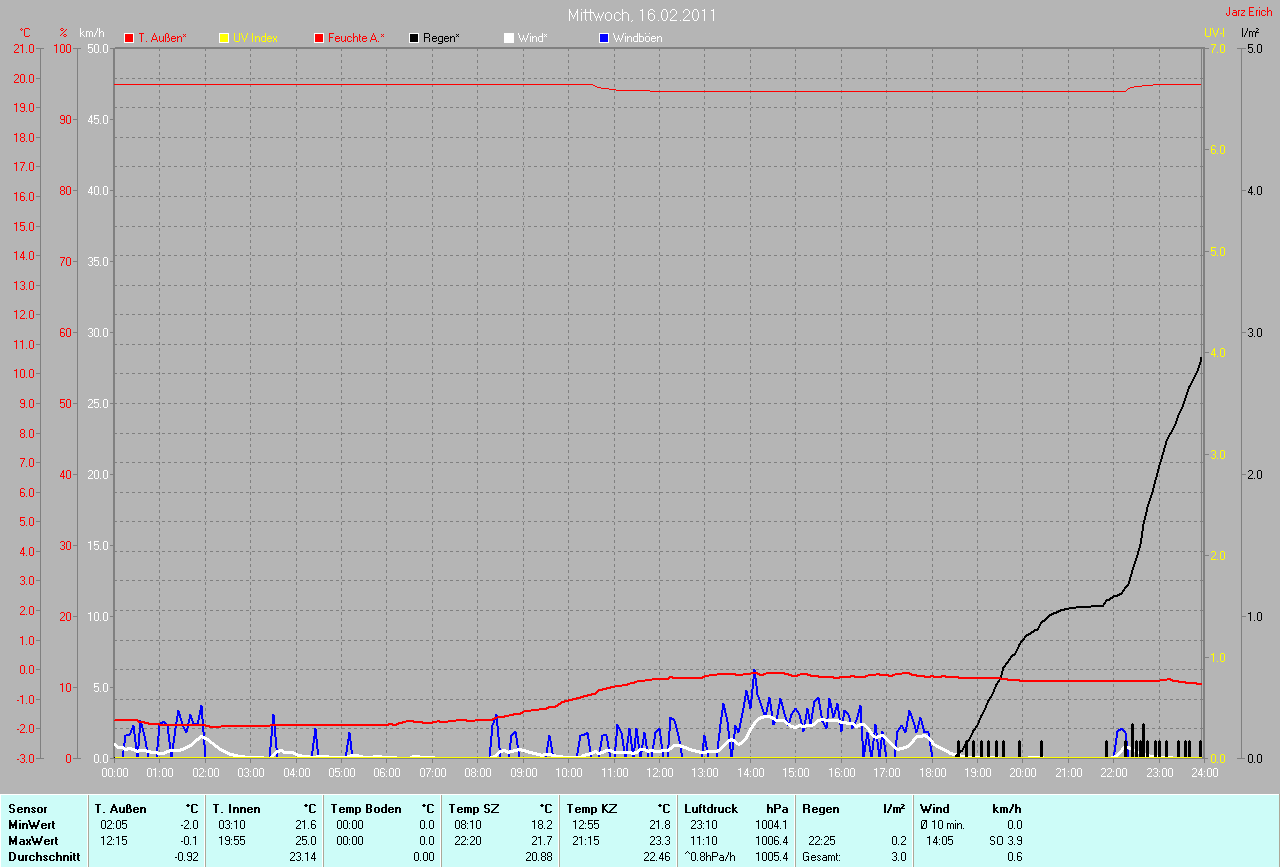Image resolution: width=1280 pixels, height=867 pixels.
Task: Click the Luftdruck maximum '1006.4'
Action: [x=771, y=841]
